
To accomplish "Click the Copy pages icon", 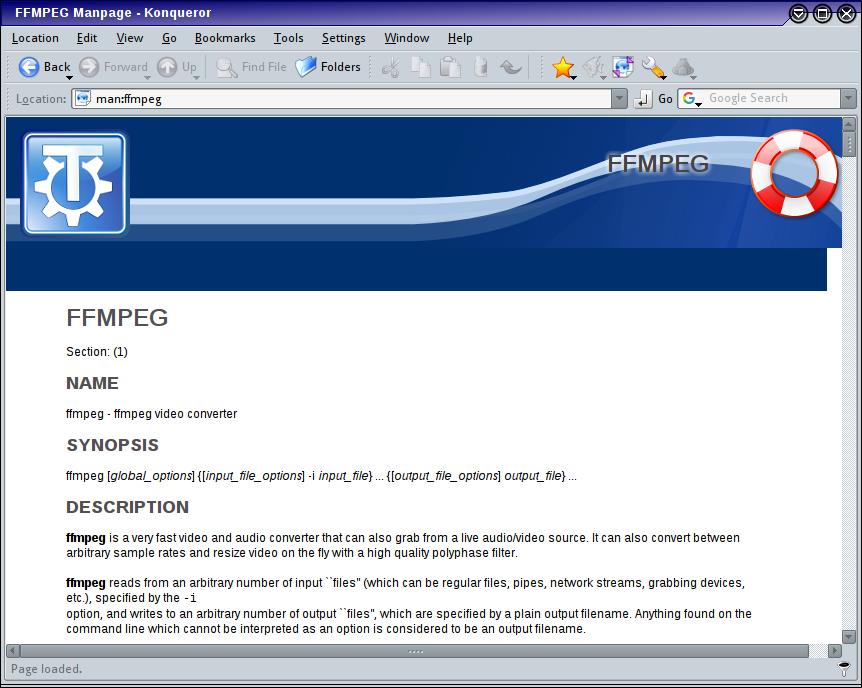I will pyautogui.click(x=421, y=67).
